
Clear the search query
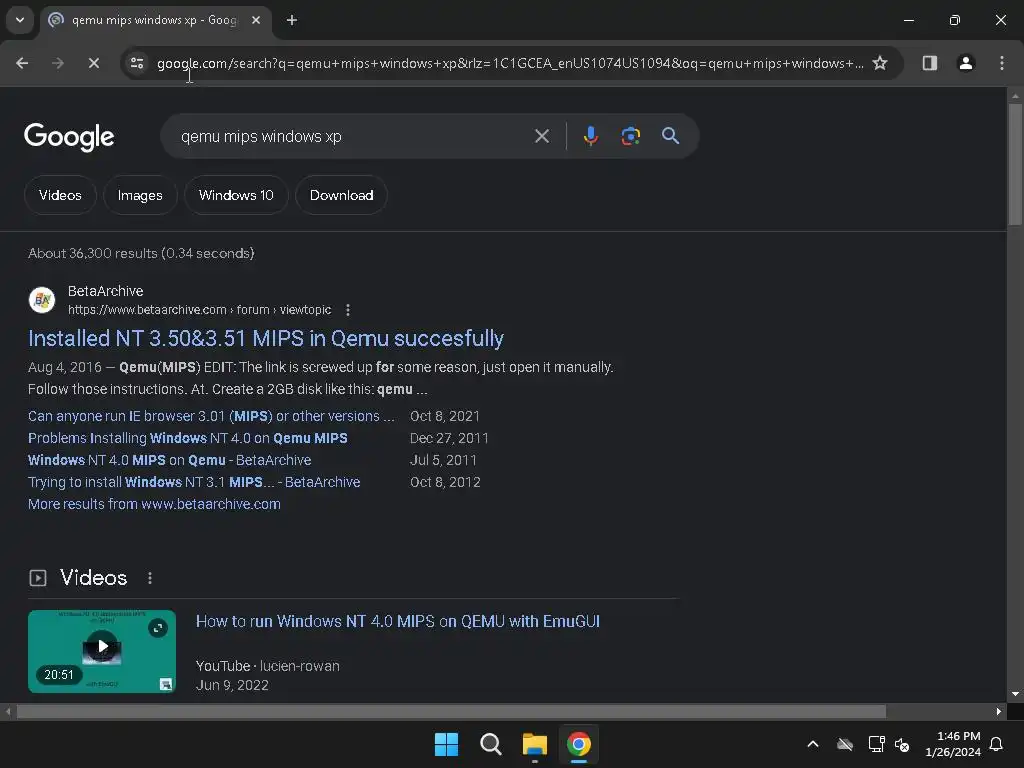point(541,136)
